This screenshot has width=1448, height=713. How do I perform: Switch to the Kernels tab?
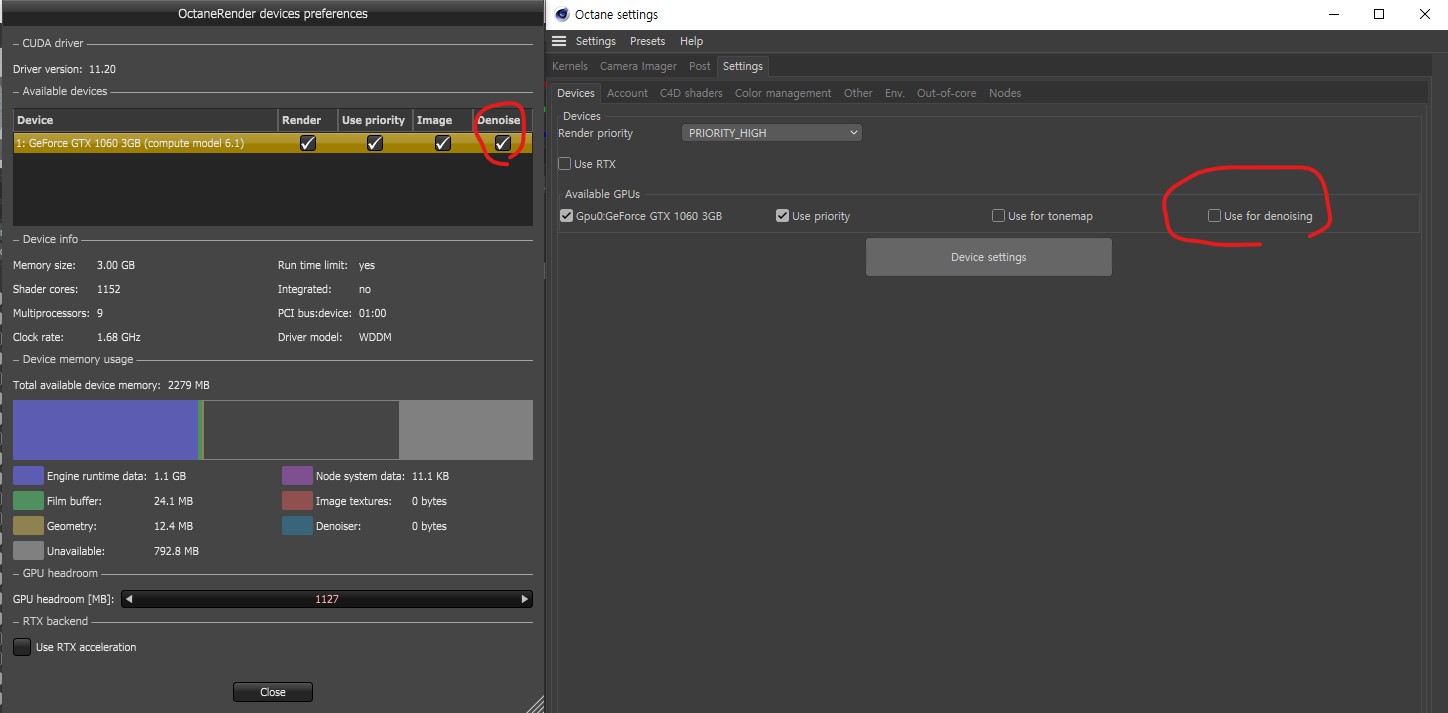570,66
